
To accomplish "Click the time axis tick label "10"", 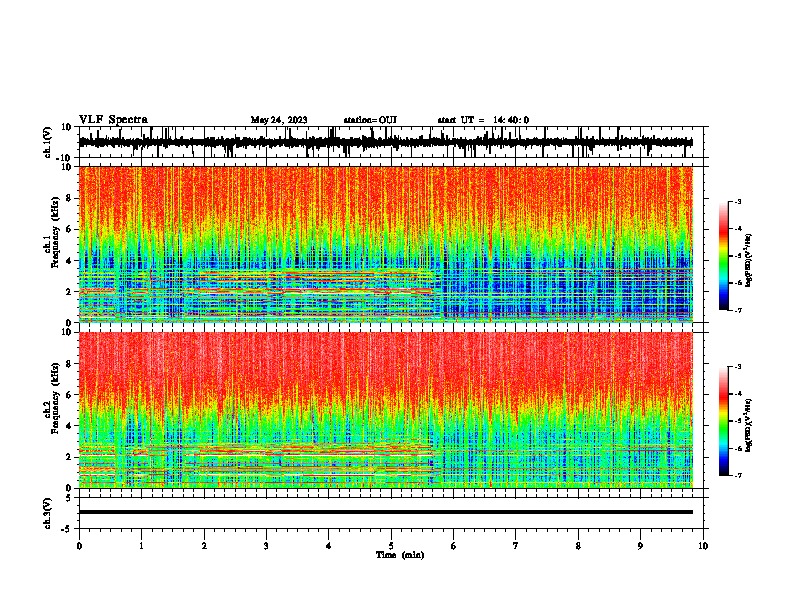I will 703,546.
